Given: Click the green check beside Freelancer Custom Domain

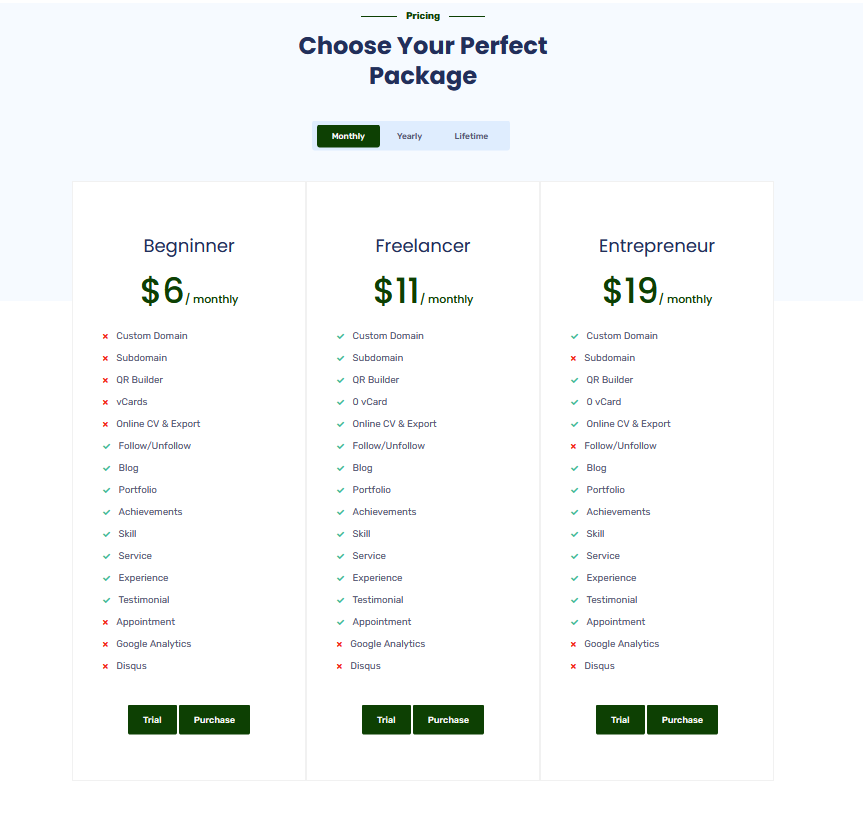Looking at the screenshot, I should (x=341, y=337).
